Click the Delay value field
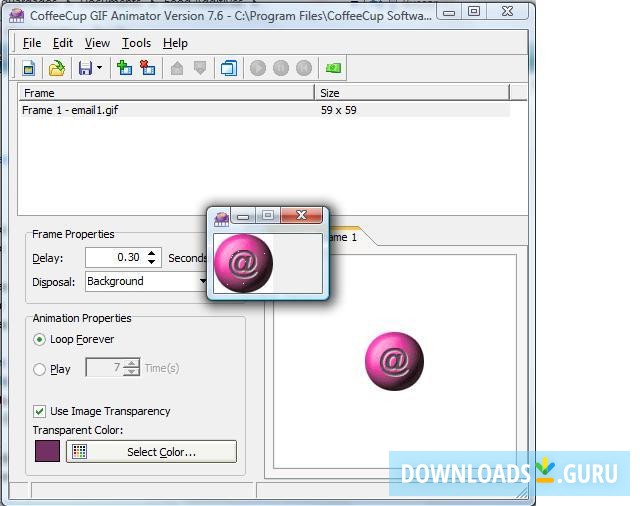 (x=115, y=257)
